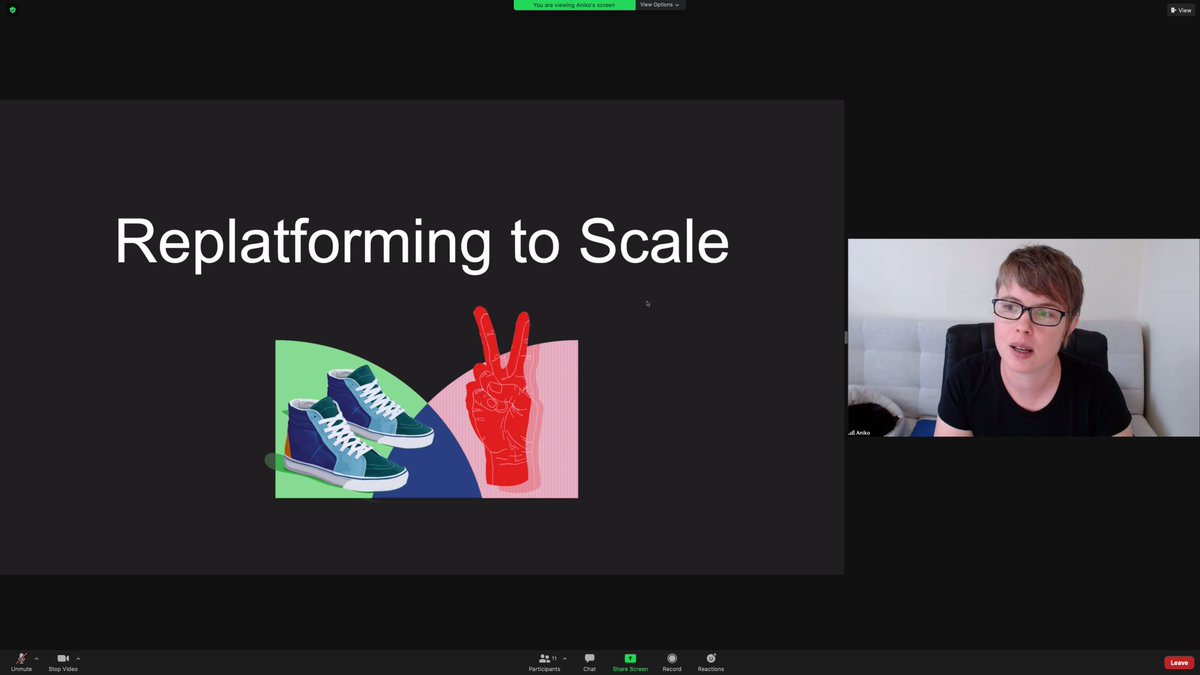Open the Reactions menu
The width and height of the screenshot is (1200, 675).
711,662
